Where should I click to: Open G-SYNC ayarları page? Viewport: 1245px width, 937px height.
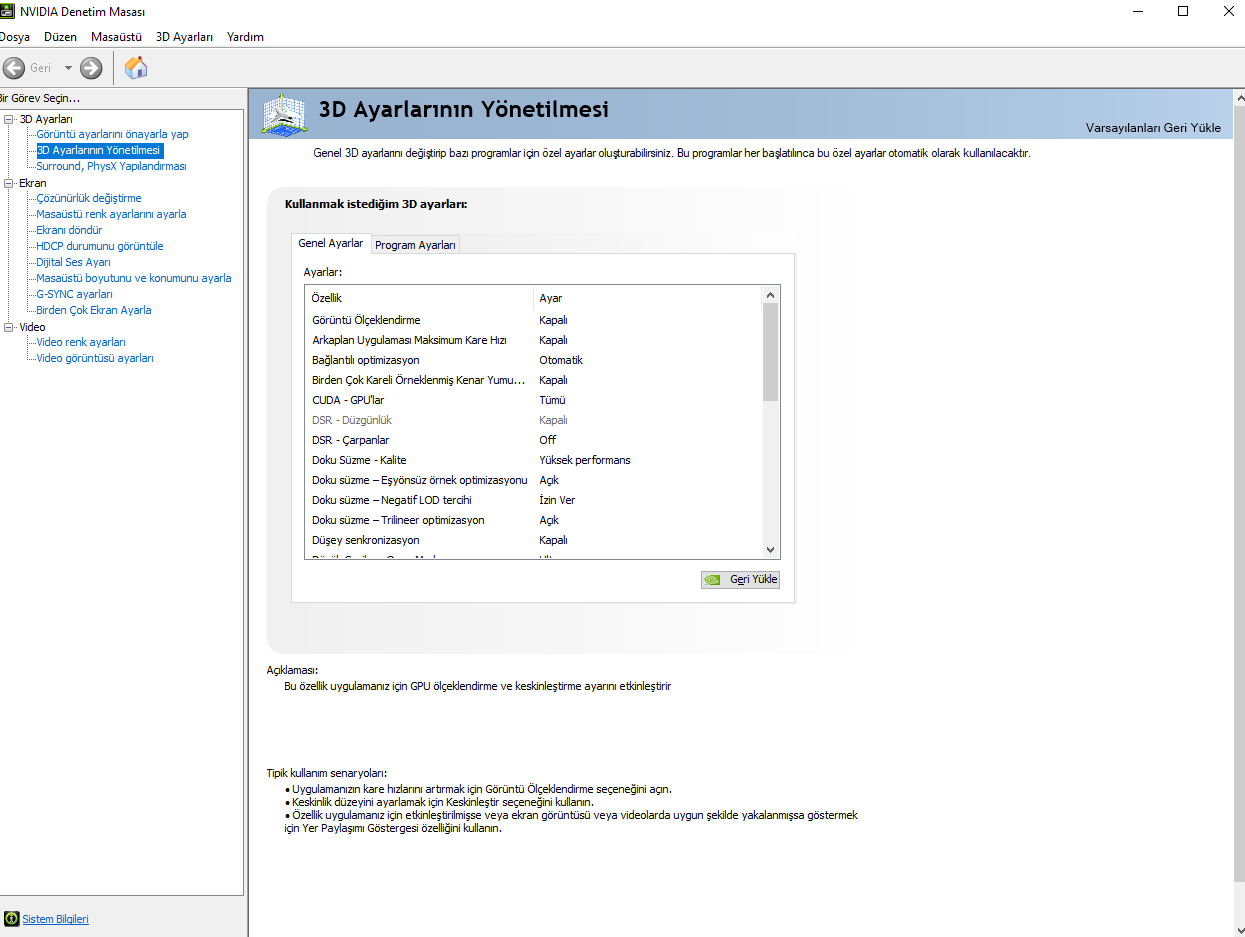(x=74, y=294)
